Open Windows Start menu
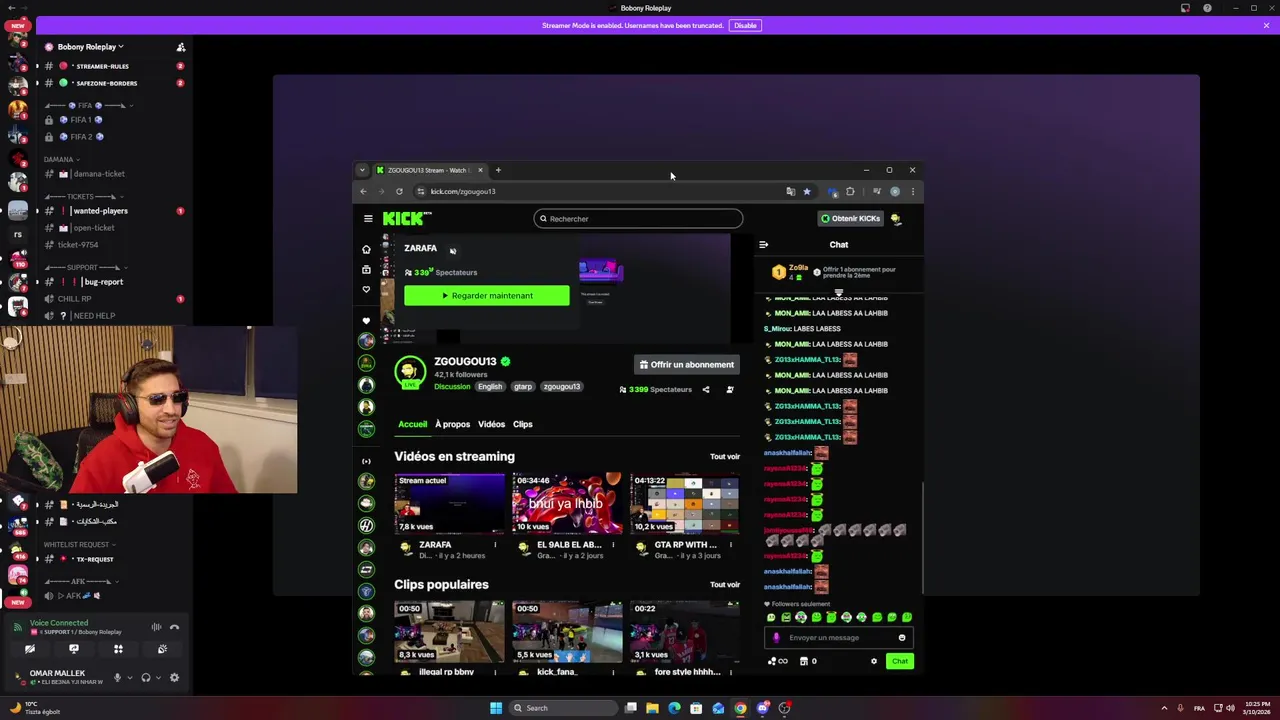 click(496, 708)
